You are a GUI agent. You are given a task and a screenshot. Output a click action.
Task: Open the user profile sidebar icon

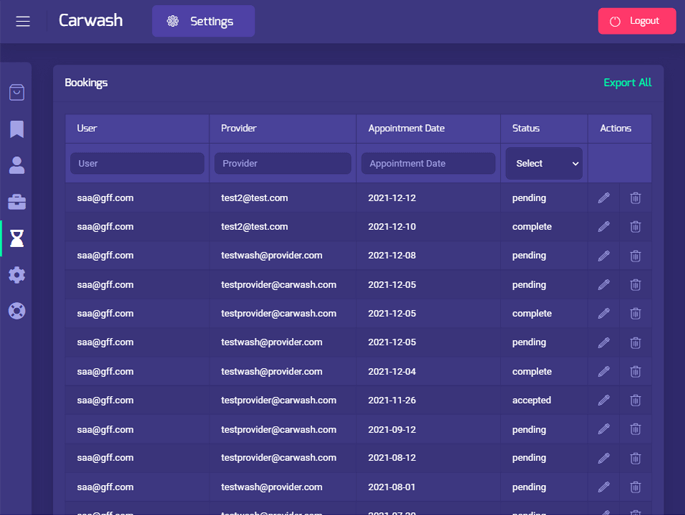click(17, 165)
